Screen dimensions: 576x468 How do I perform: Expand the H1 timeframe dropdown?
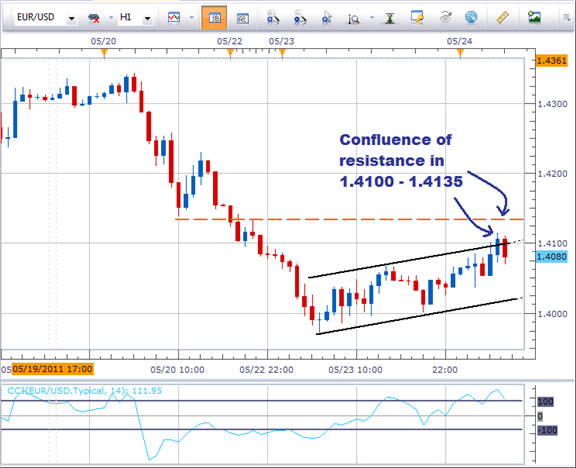tap(147, 18)
